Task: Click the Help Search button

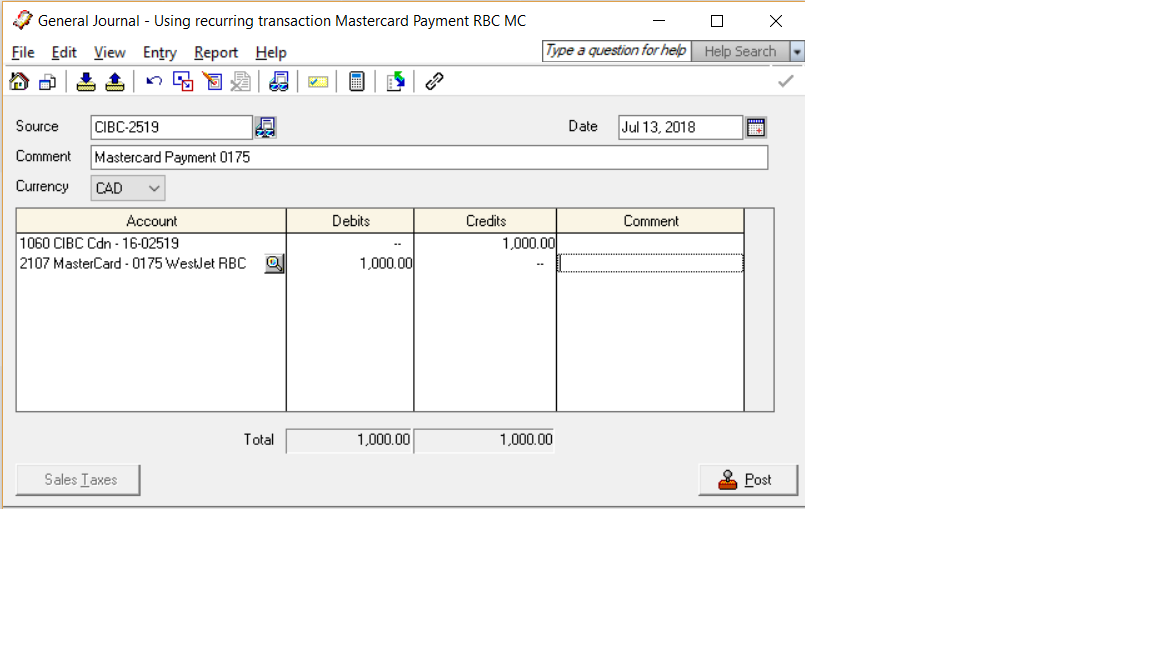Action: tap(740, 51)
